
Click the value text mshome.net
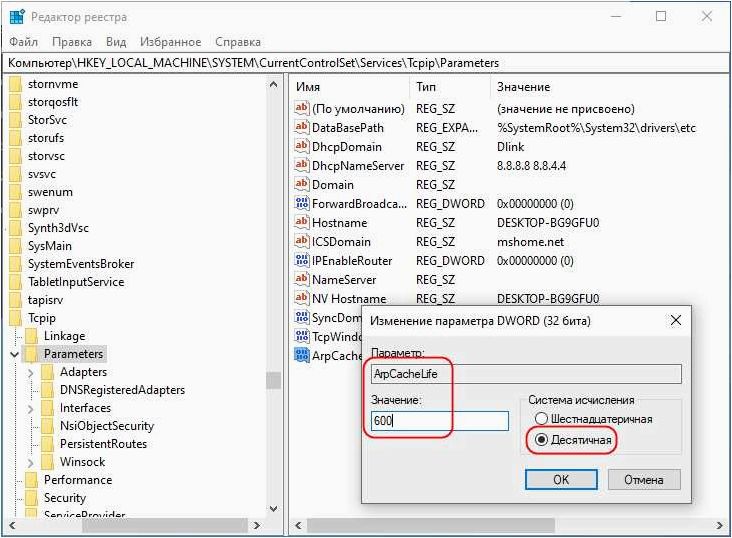(530, 242)
